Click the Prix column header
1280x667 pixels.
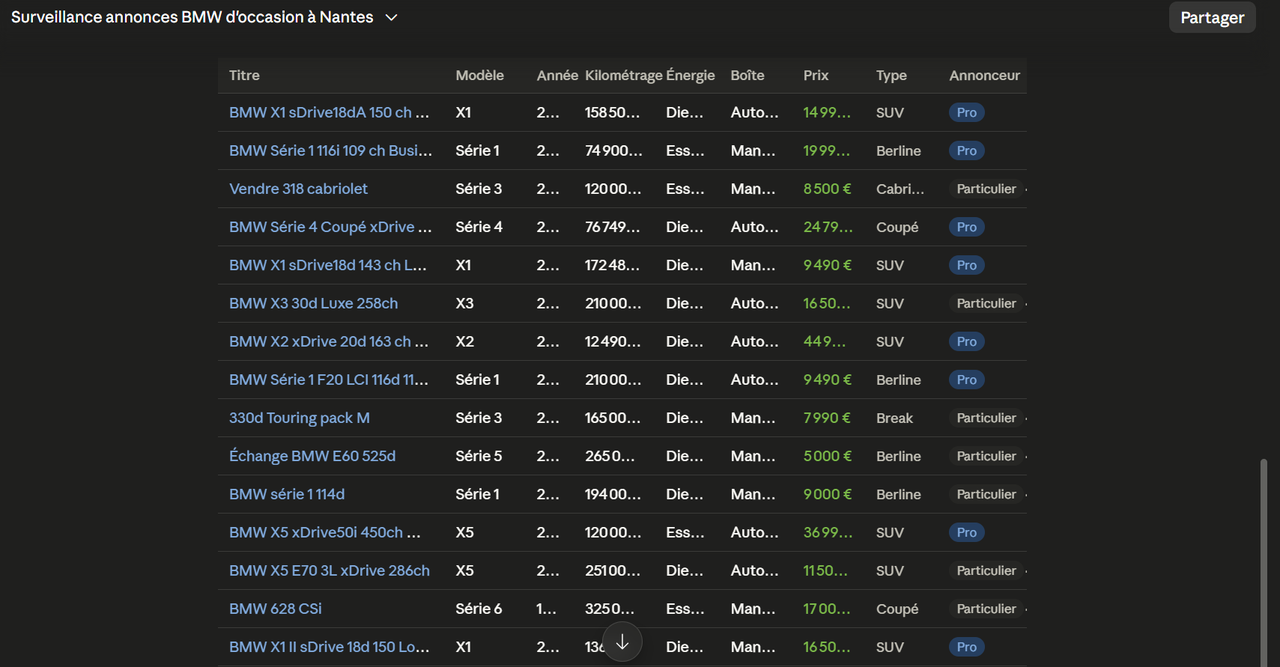(x=816, y=75)
